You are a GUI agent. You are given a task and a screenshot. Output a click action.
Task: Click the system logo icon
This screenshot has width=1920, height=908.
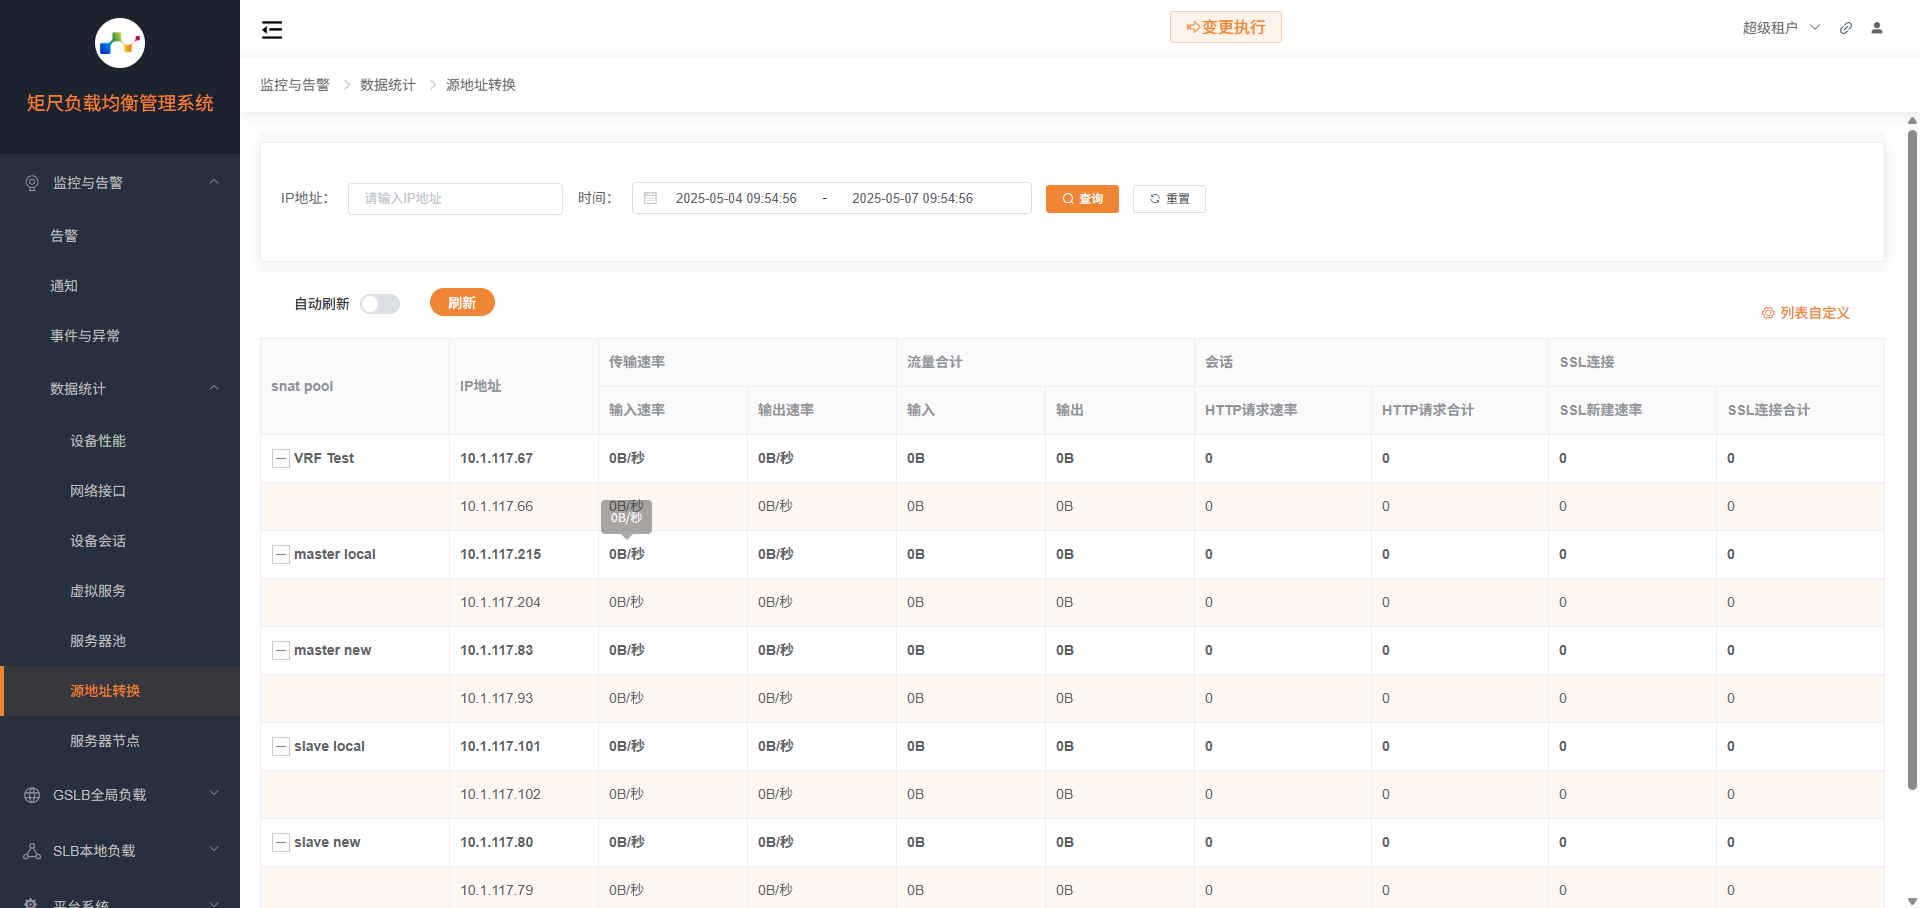click(120, 43)
